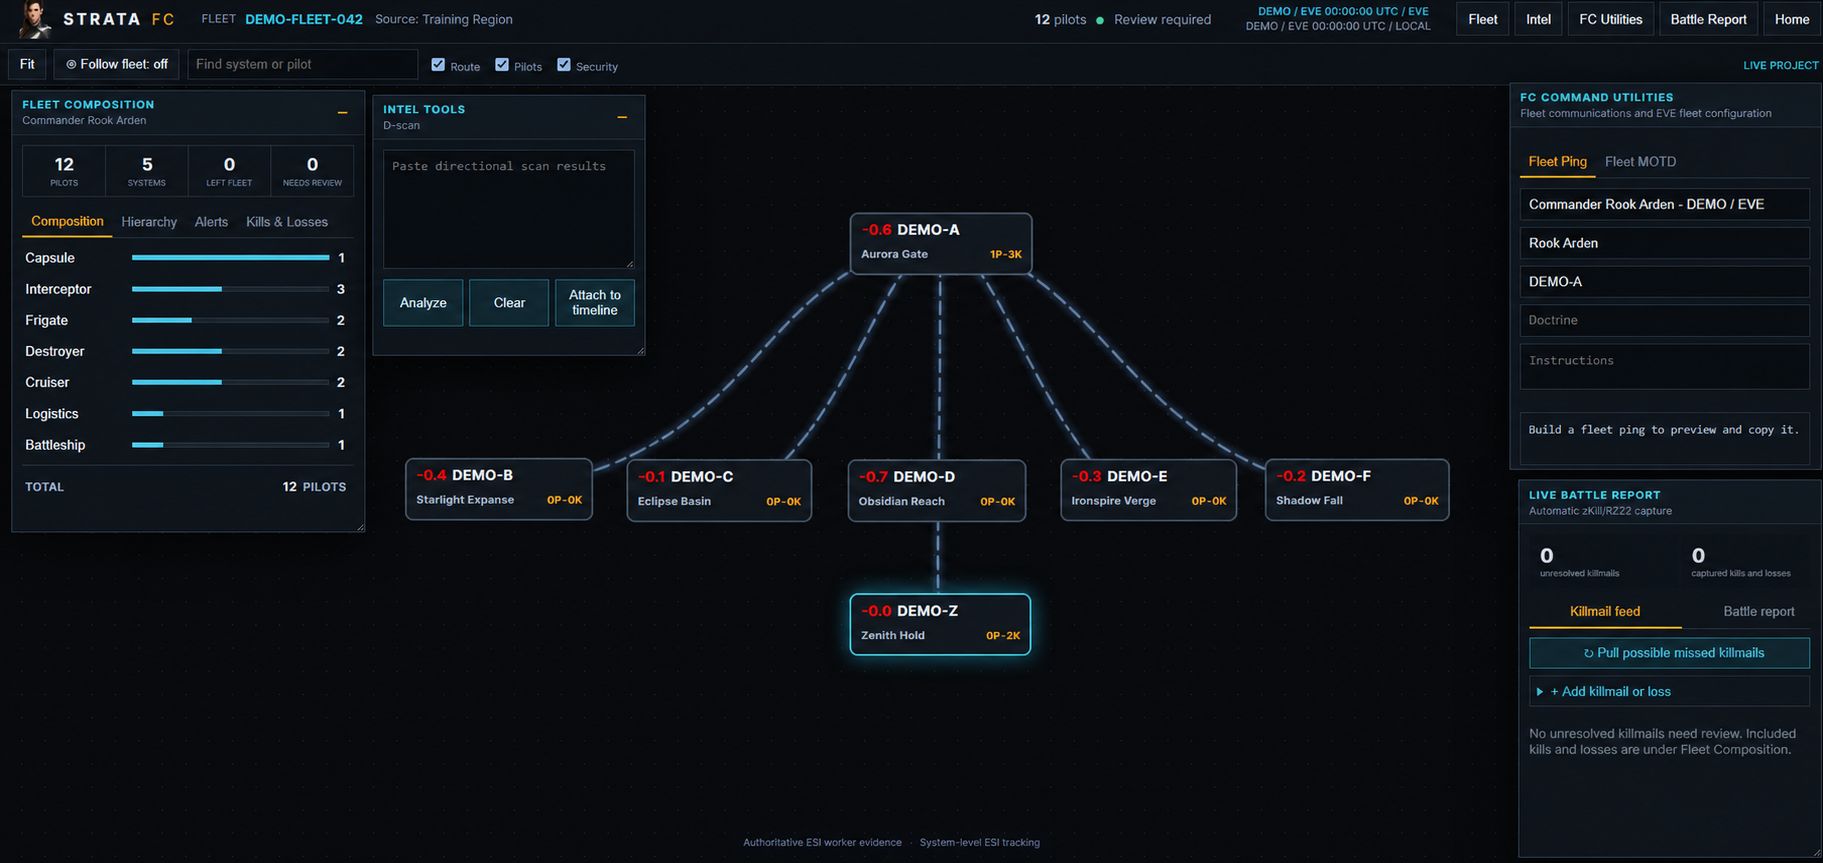This screenshot has width=1823, height=863.
Task: Click Attach to timeline button
Action: 595,302
